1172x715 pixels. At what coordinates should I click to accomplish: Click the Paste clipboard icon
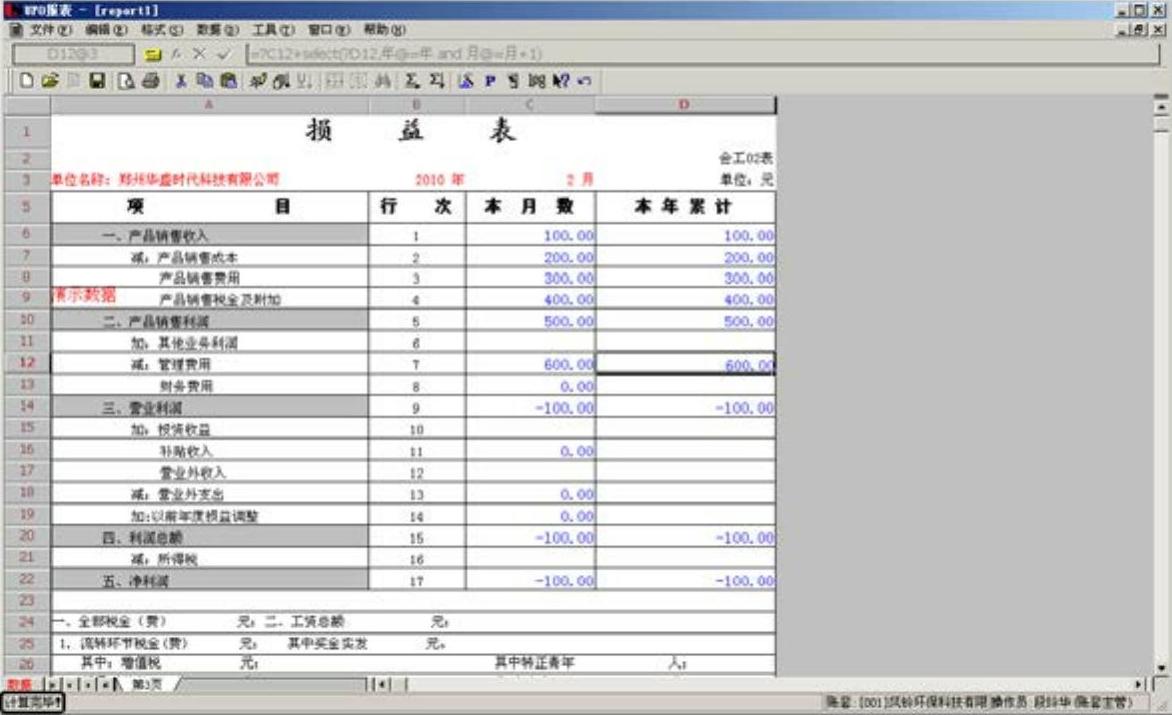pyautogui.click(x=229, y=81)
